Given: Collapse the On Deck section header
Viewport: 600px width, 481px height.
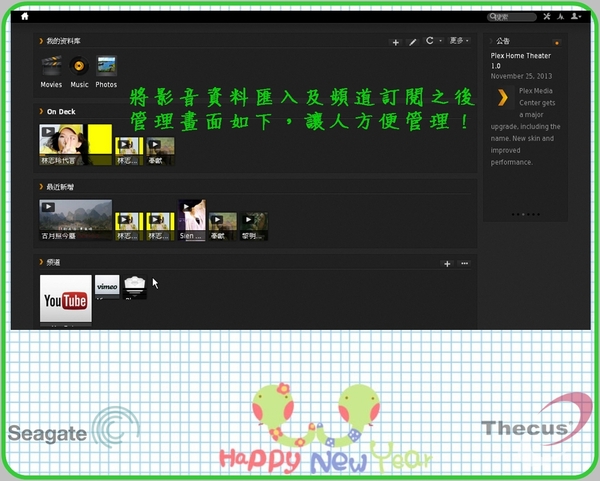Looking at the screenshot, I should [x=57, y=111].
